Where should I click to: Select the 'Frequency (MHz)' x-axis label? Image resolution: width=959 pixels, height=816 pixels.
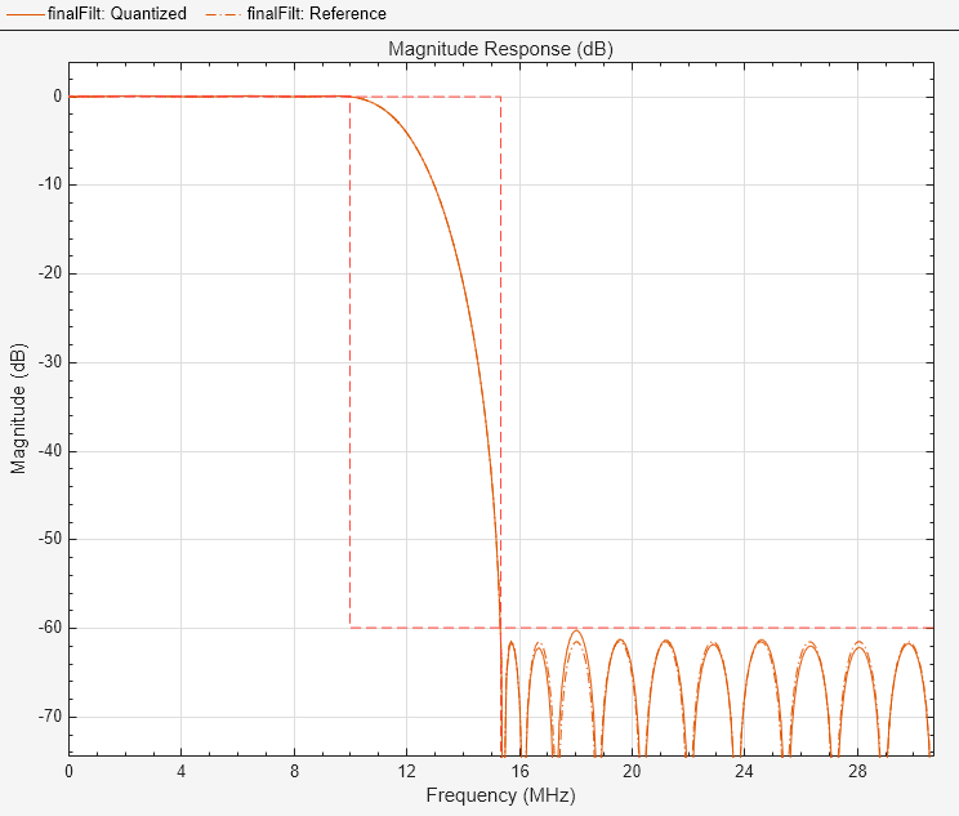click(500, 795)
